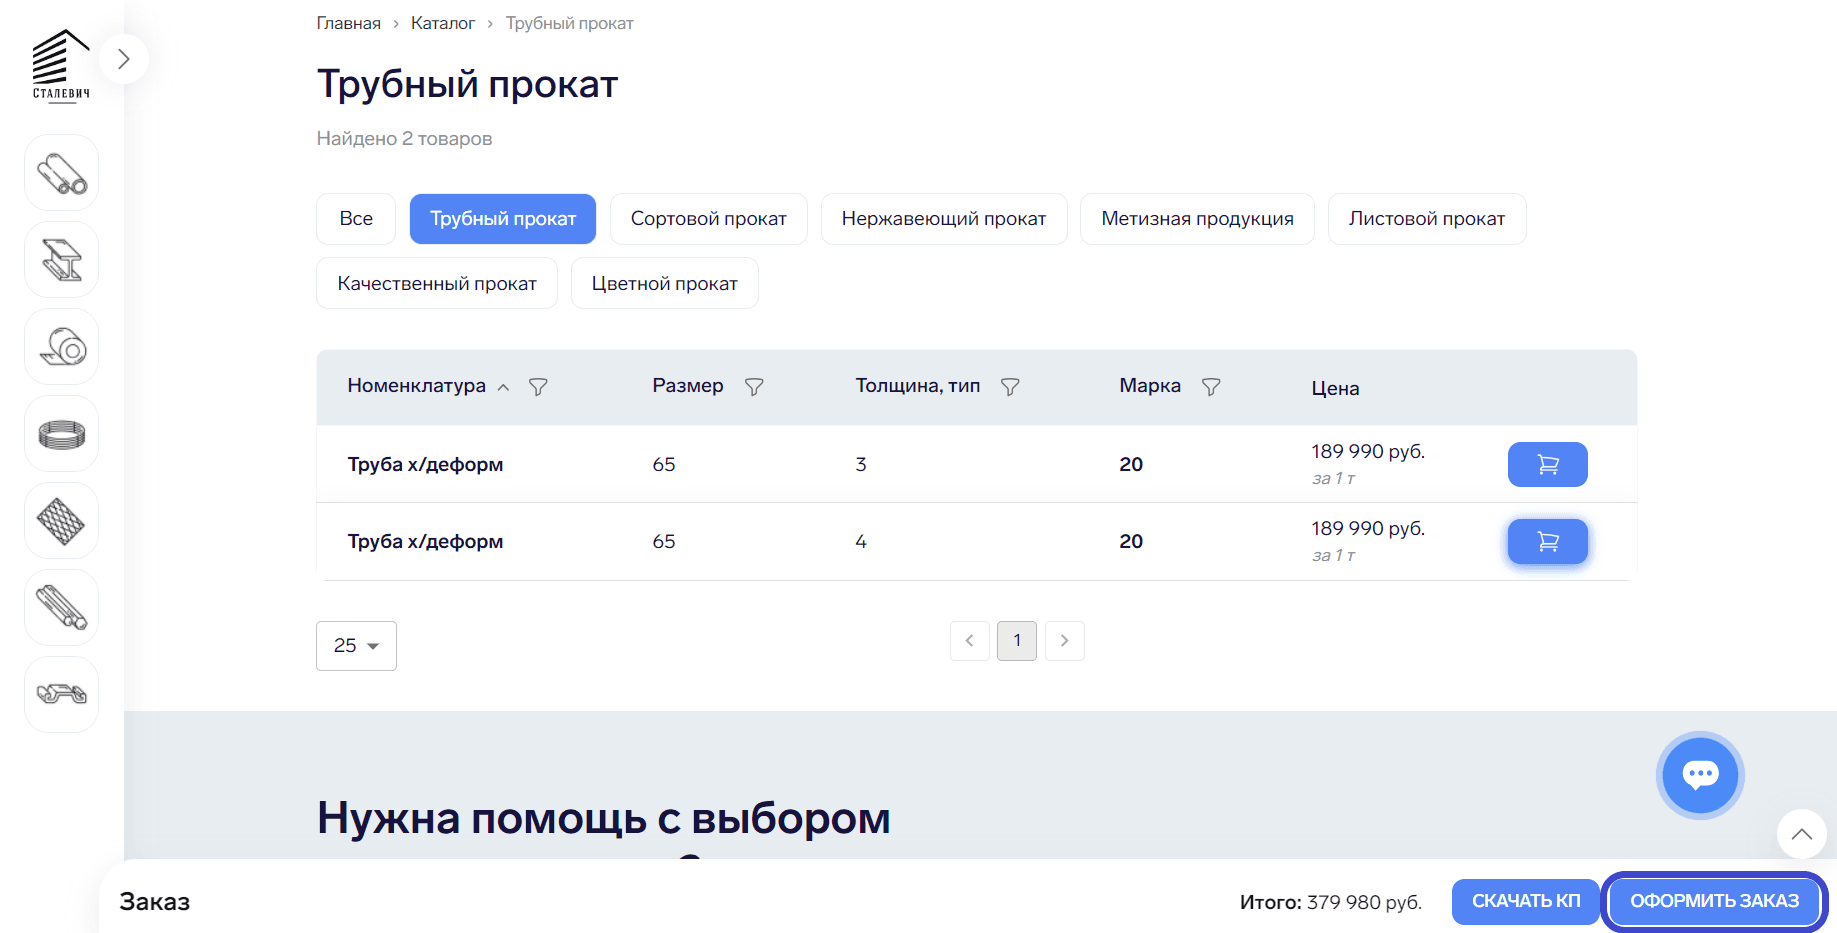
Task: Switch to the Метизная продукция tab
Action: coord(1198,219)
